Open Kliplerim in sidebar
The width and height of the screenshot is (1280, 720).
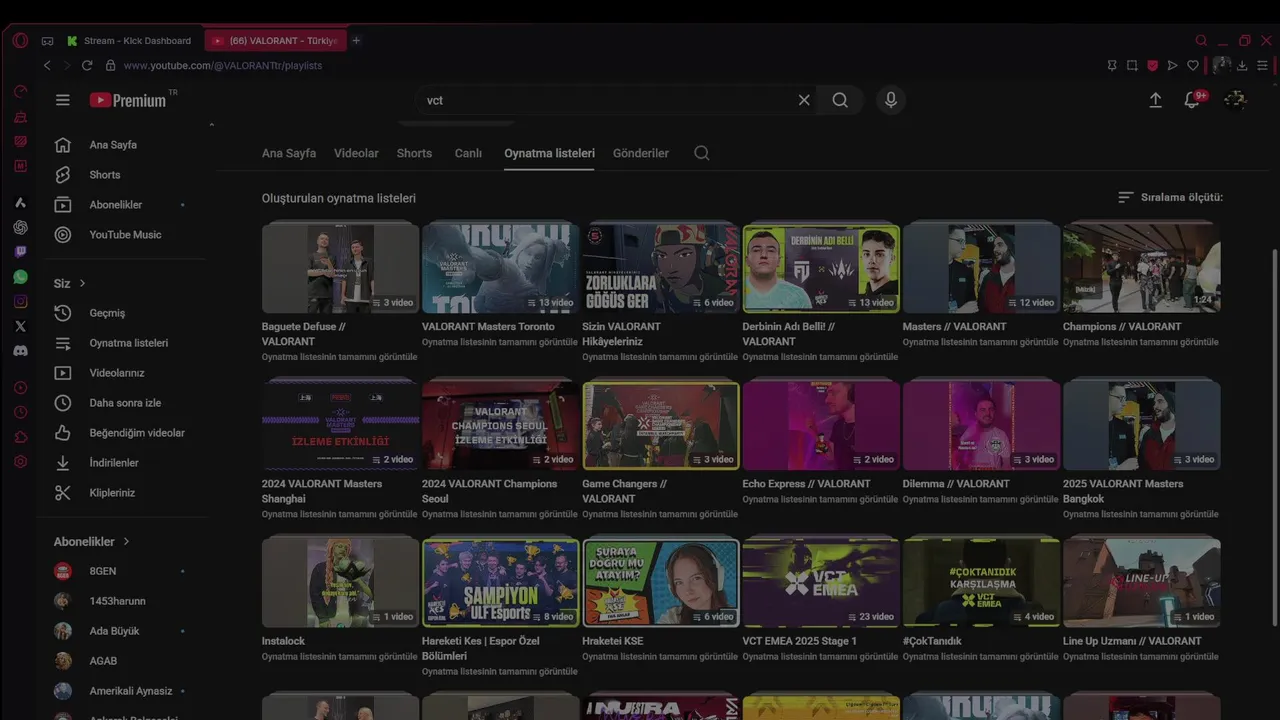tap(127, 493)
